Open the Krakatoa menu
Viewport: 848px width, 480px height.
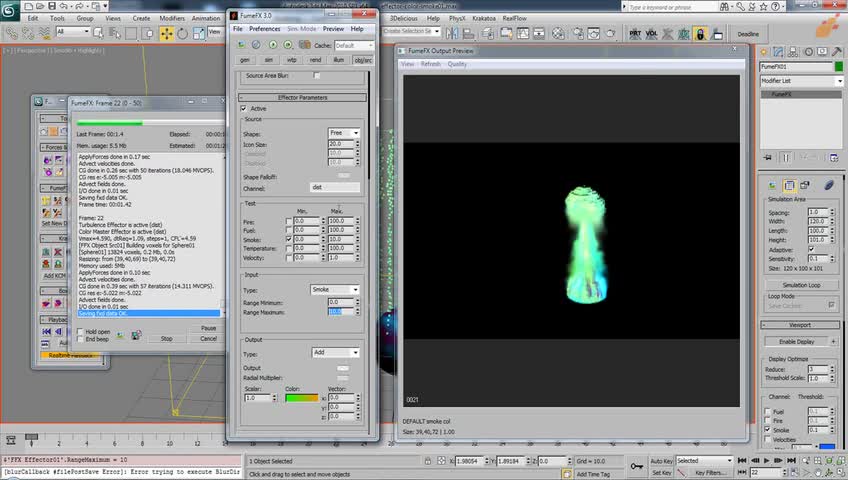(483, 18)
